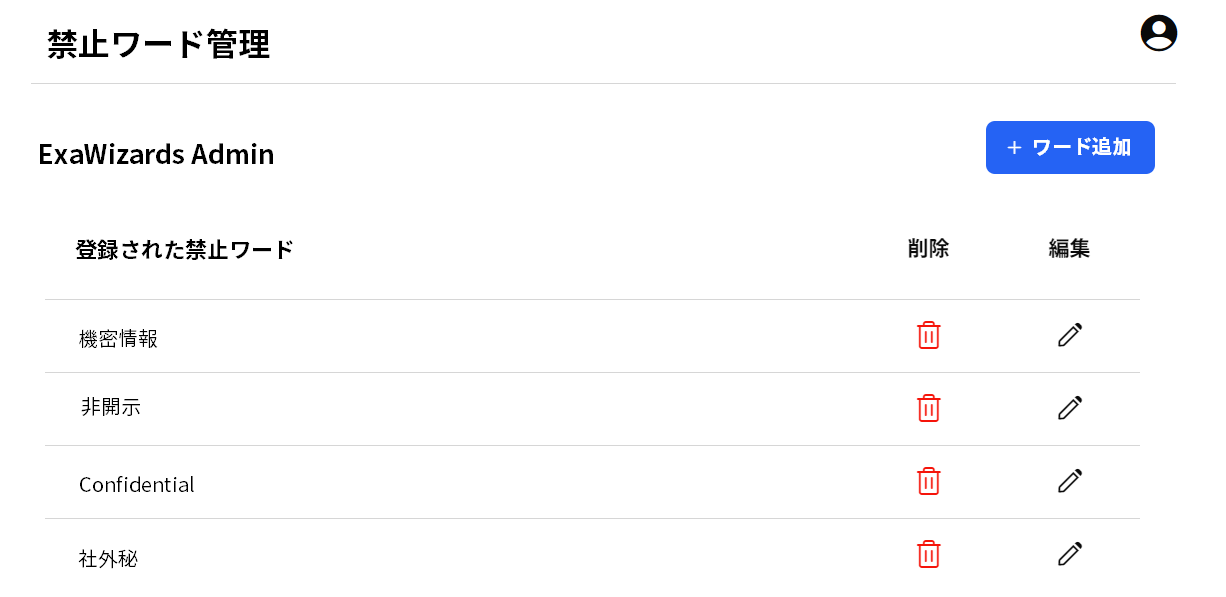Screen dimensions: 1226x597
Task: Edit the 社外秘 entry
Action: pos(1069,554)
